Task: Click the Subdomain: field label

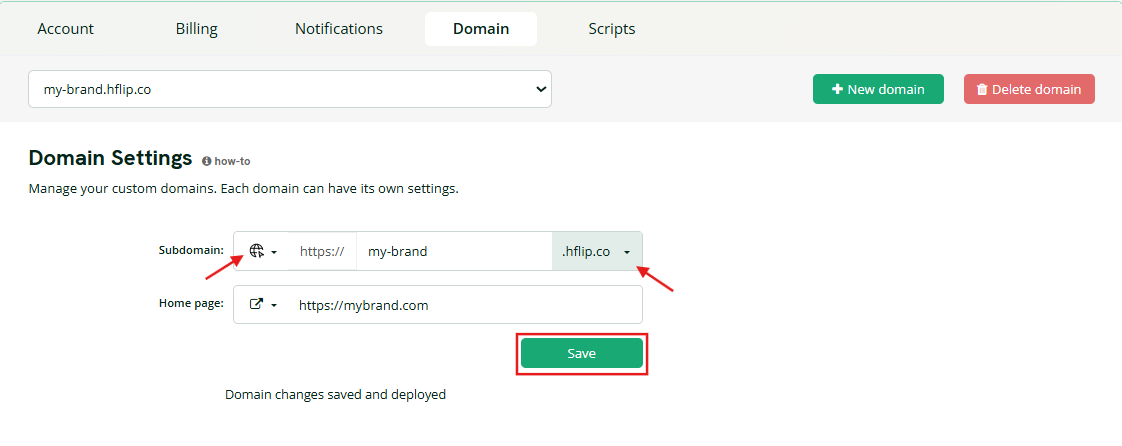Action: (x=191, y=250)
